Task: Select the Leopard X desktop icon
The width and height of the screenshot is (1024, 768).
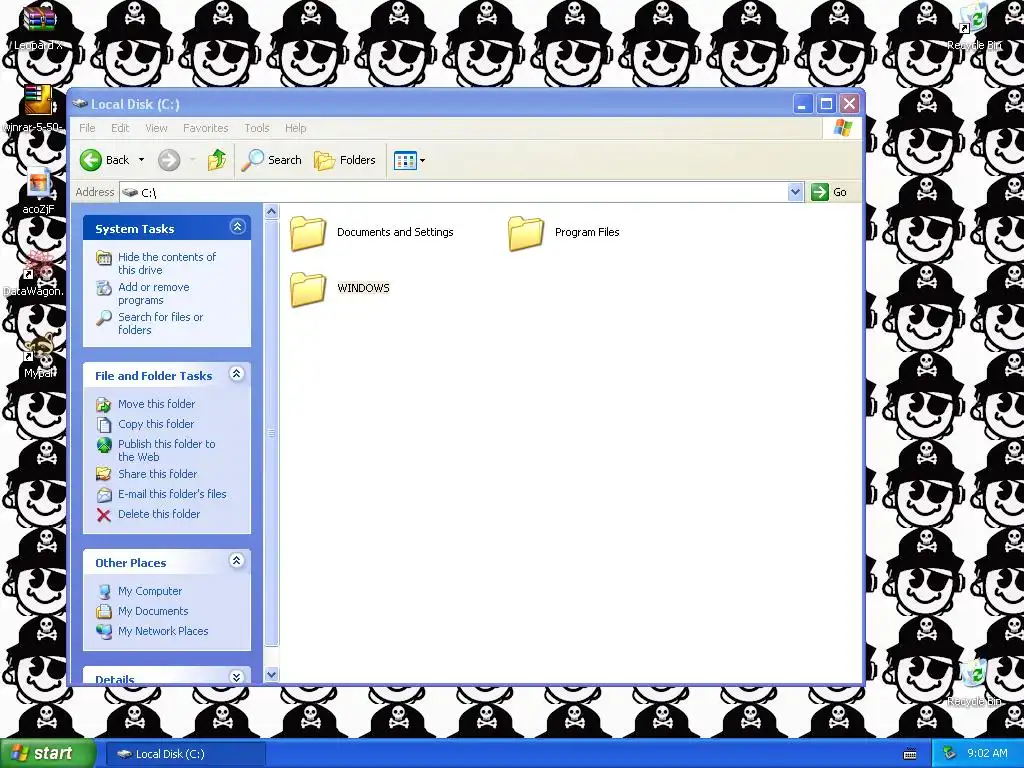Action: pyautogui.click(x=39, y=29)
